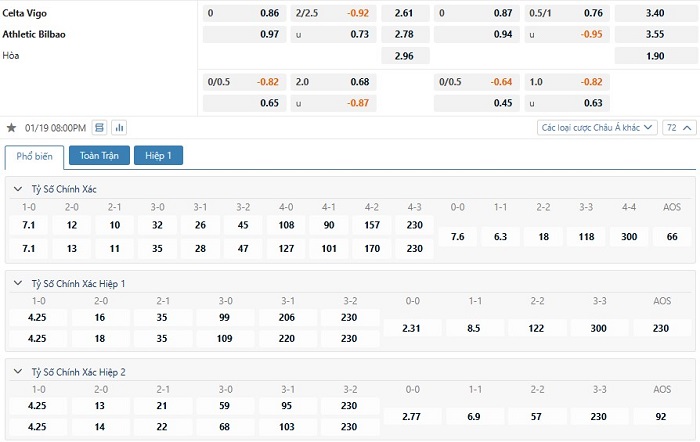Pick second-half correct score 2-0 odds 13
The width and height of the screenshot is (700, 442).
[x=100, y=406]
